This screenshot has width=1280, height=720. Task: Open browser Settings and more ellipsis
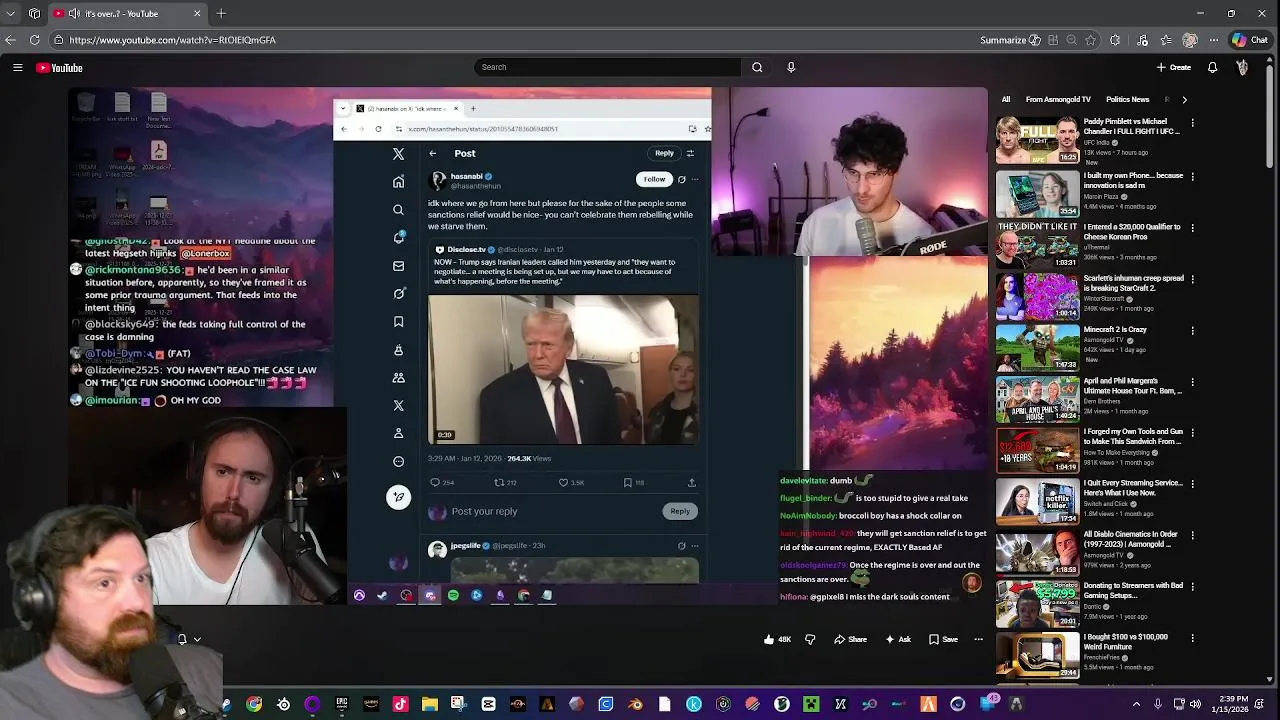(1213, 40)
